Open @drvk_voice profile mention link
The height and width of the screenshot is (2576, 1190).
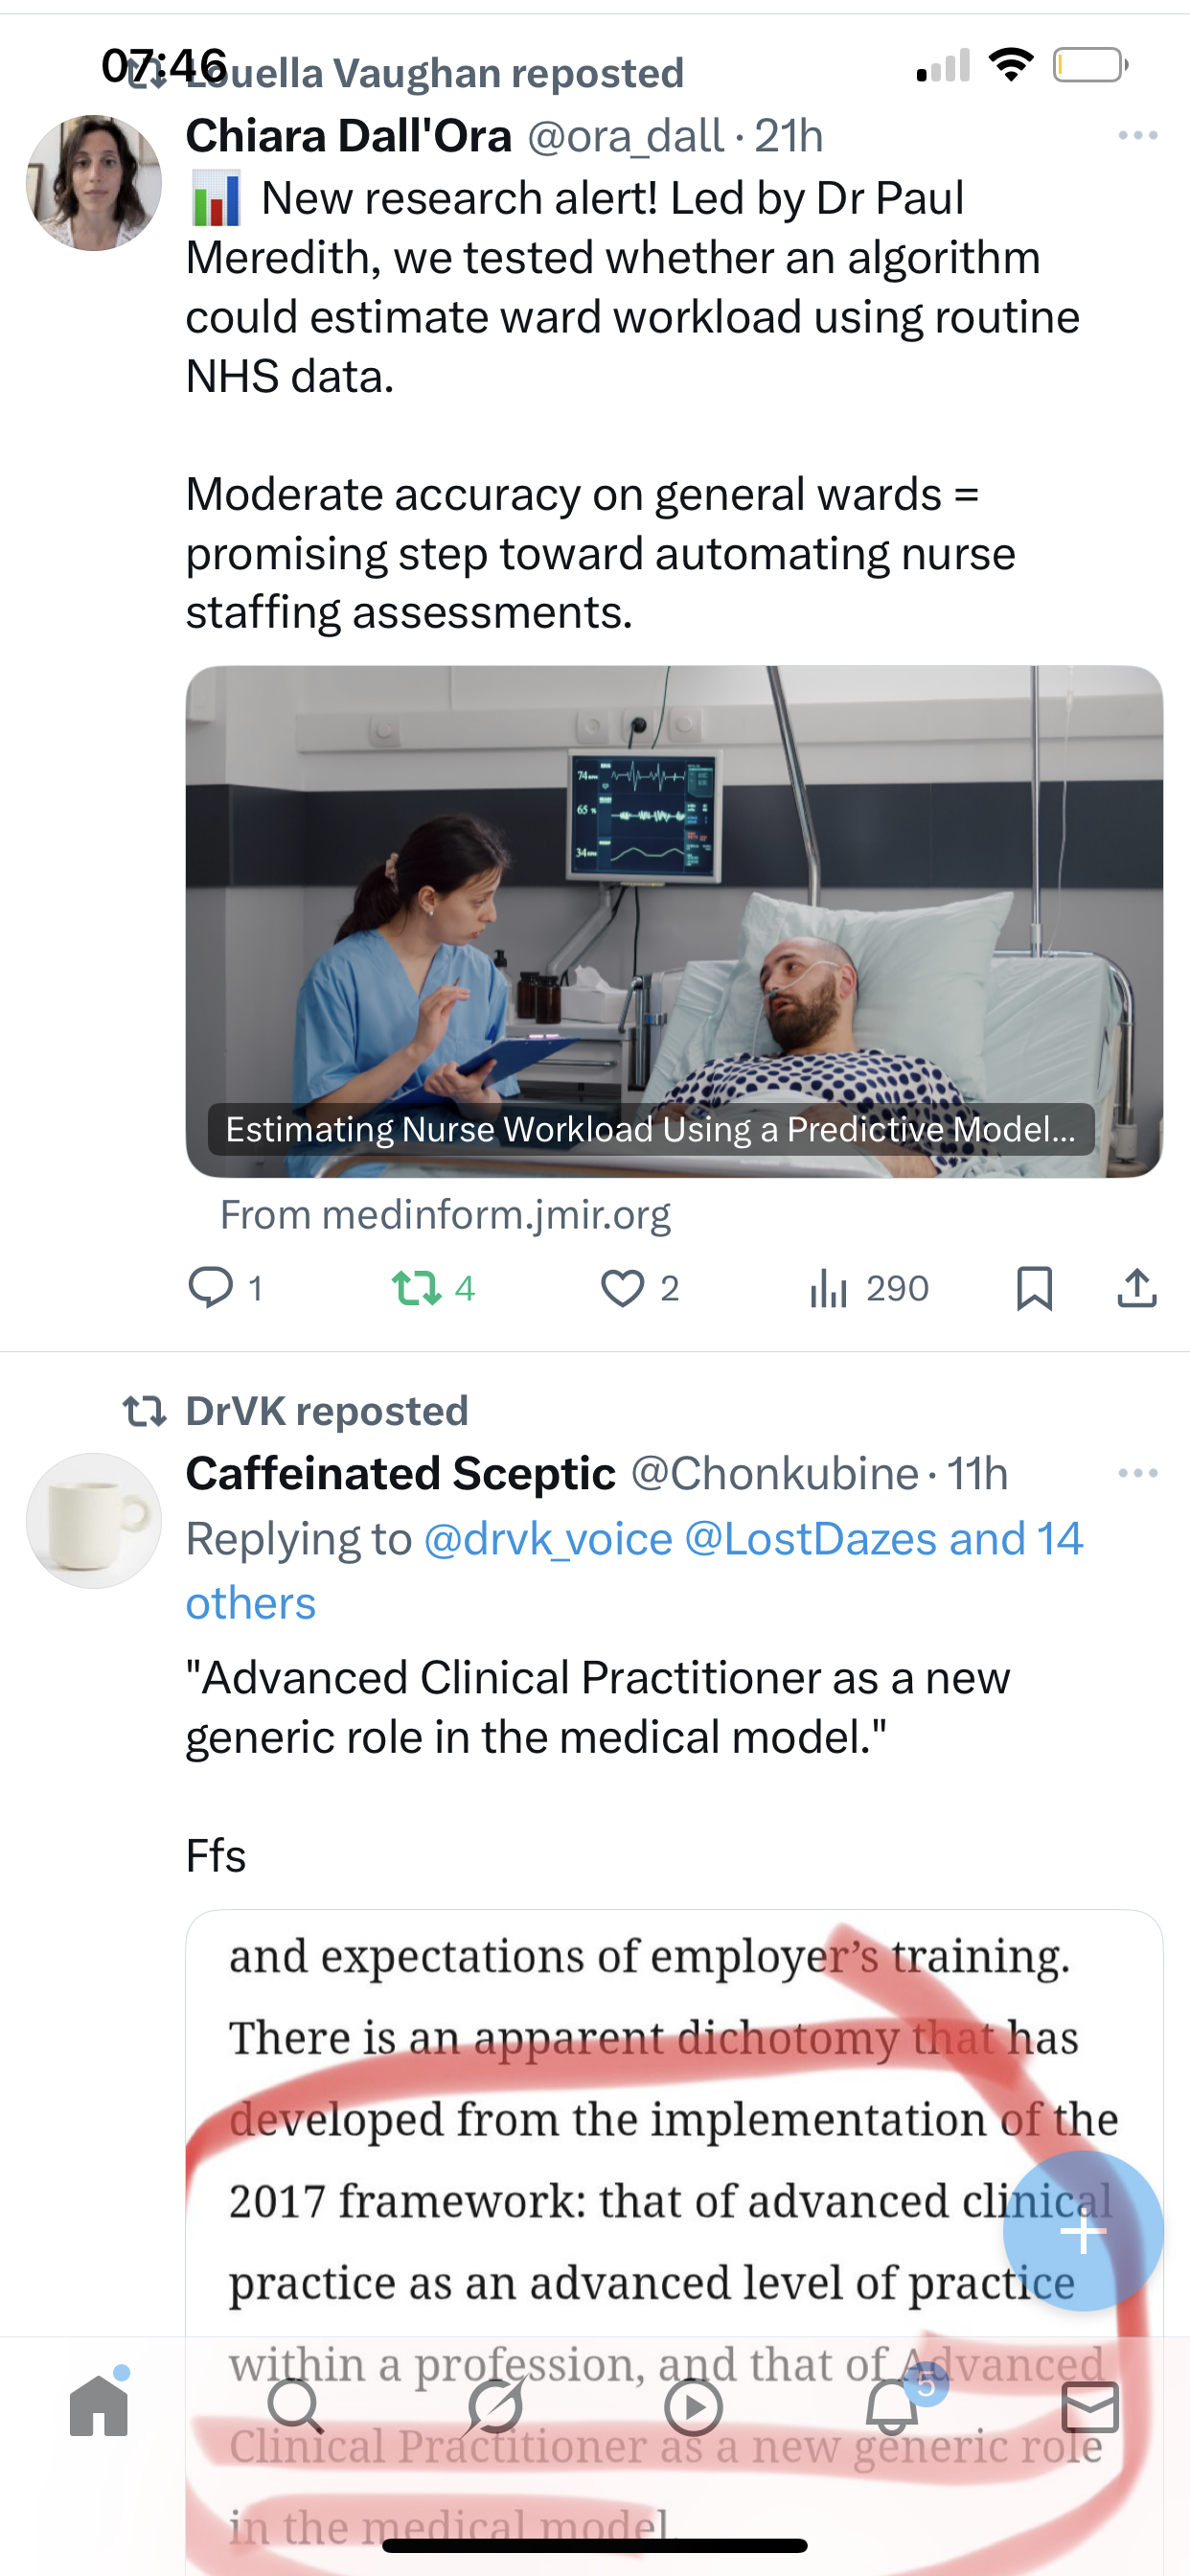548,1539
